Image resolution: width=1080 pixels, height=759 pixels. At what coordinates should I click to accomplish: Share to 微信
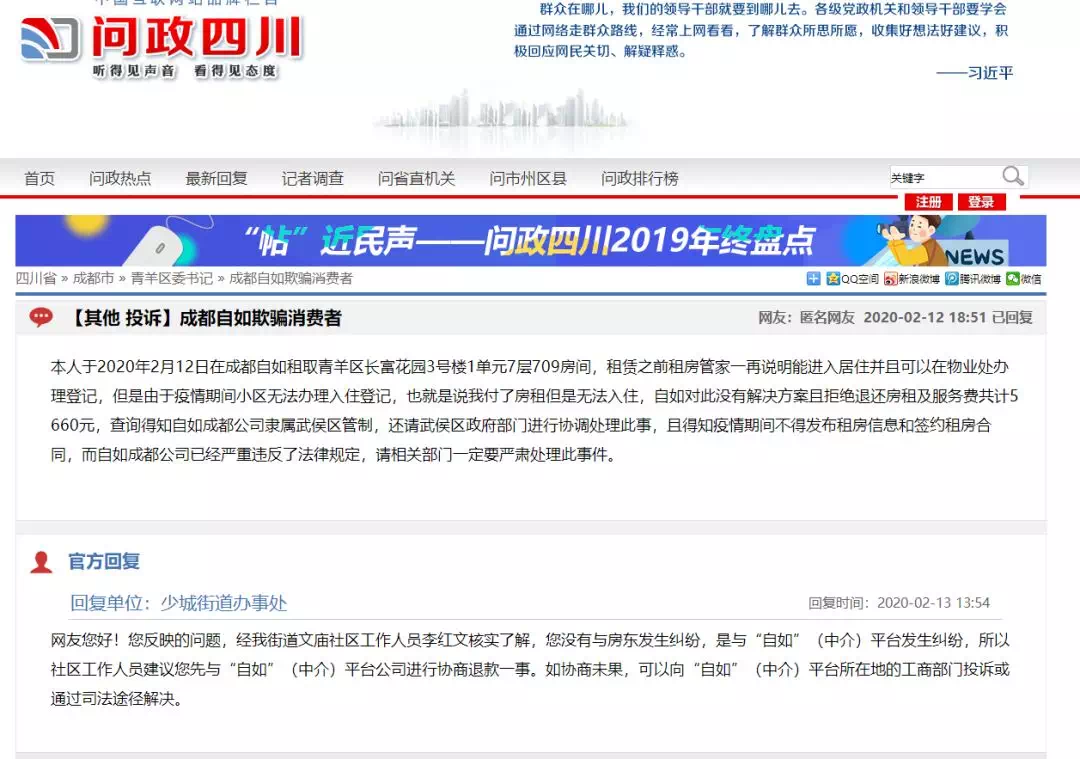(x=1024, y=278)
